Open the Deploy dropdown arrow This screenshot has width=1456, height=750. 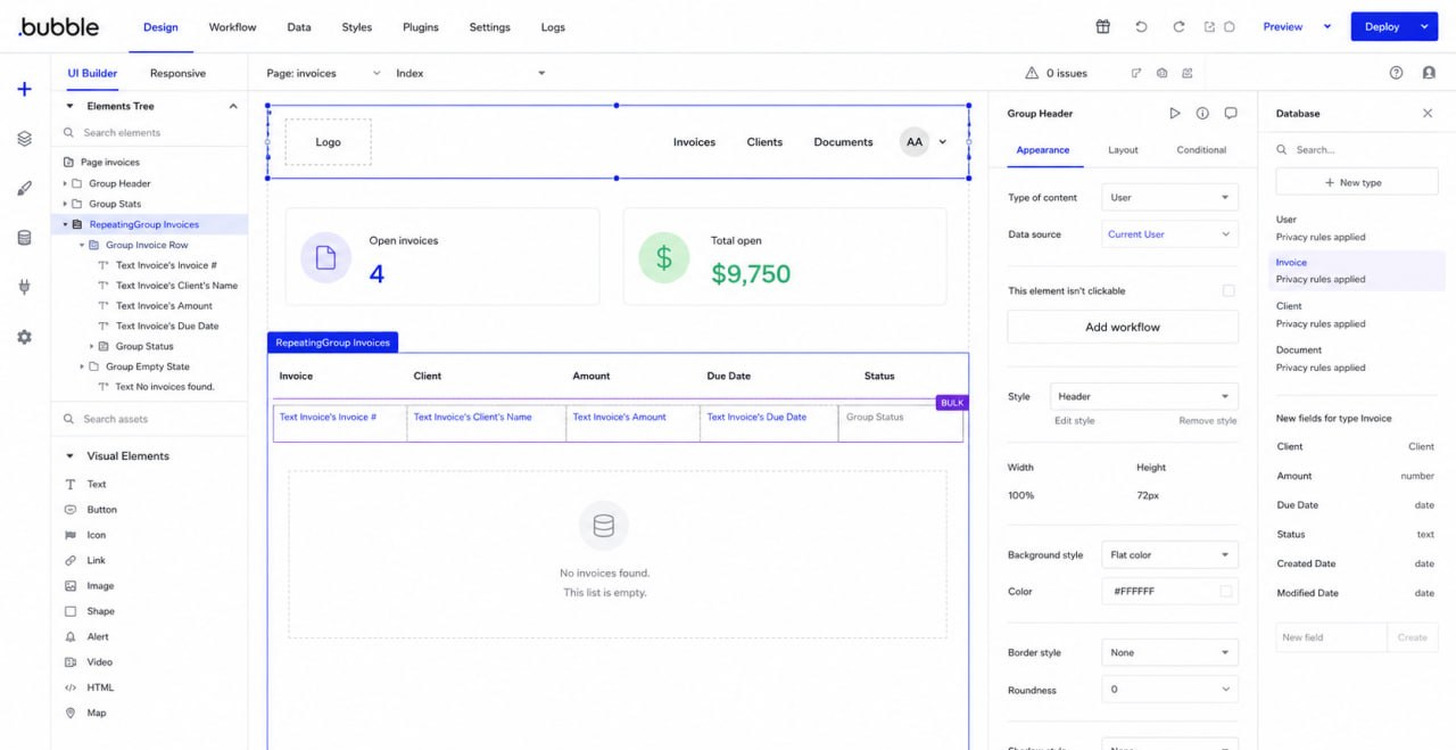(1424, 27)
